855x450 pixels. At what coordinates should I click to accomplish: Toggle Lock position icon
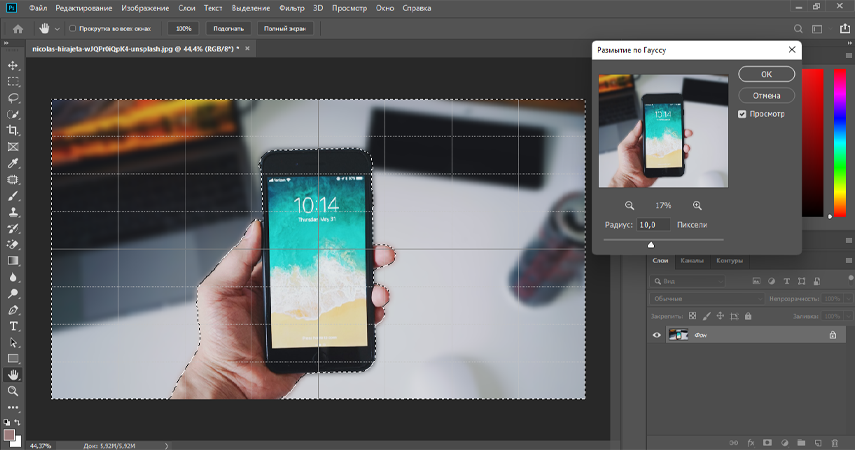coord(720,316)
